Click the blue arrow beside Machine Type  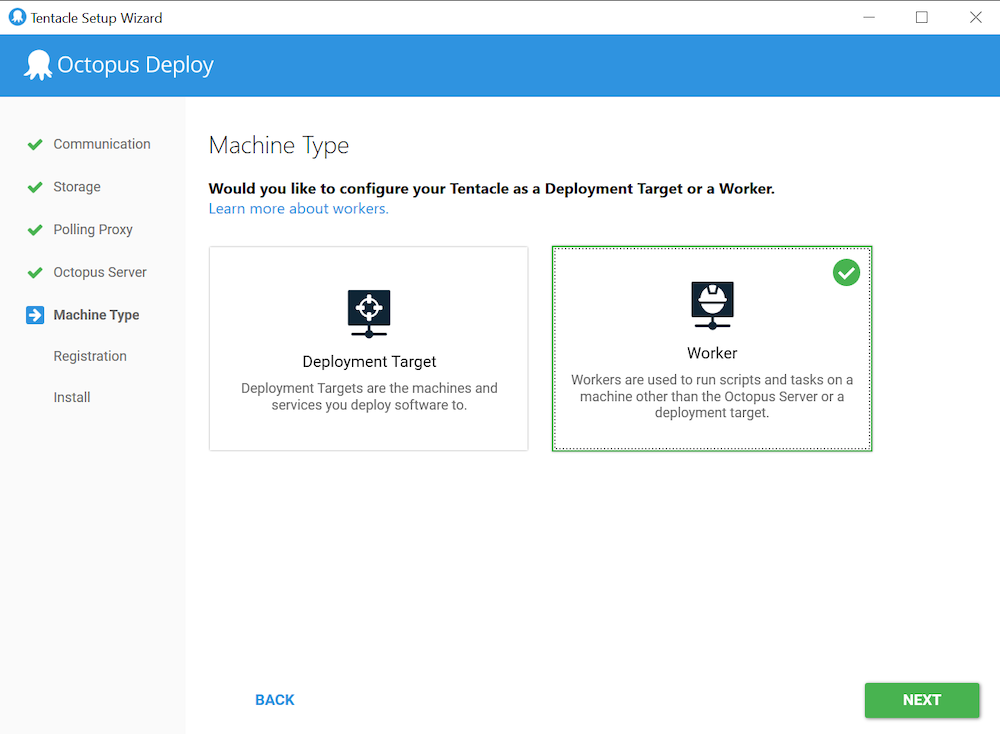35,315
